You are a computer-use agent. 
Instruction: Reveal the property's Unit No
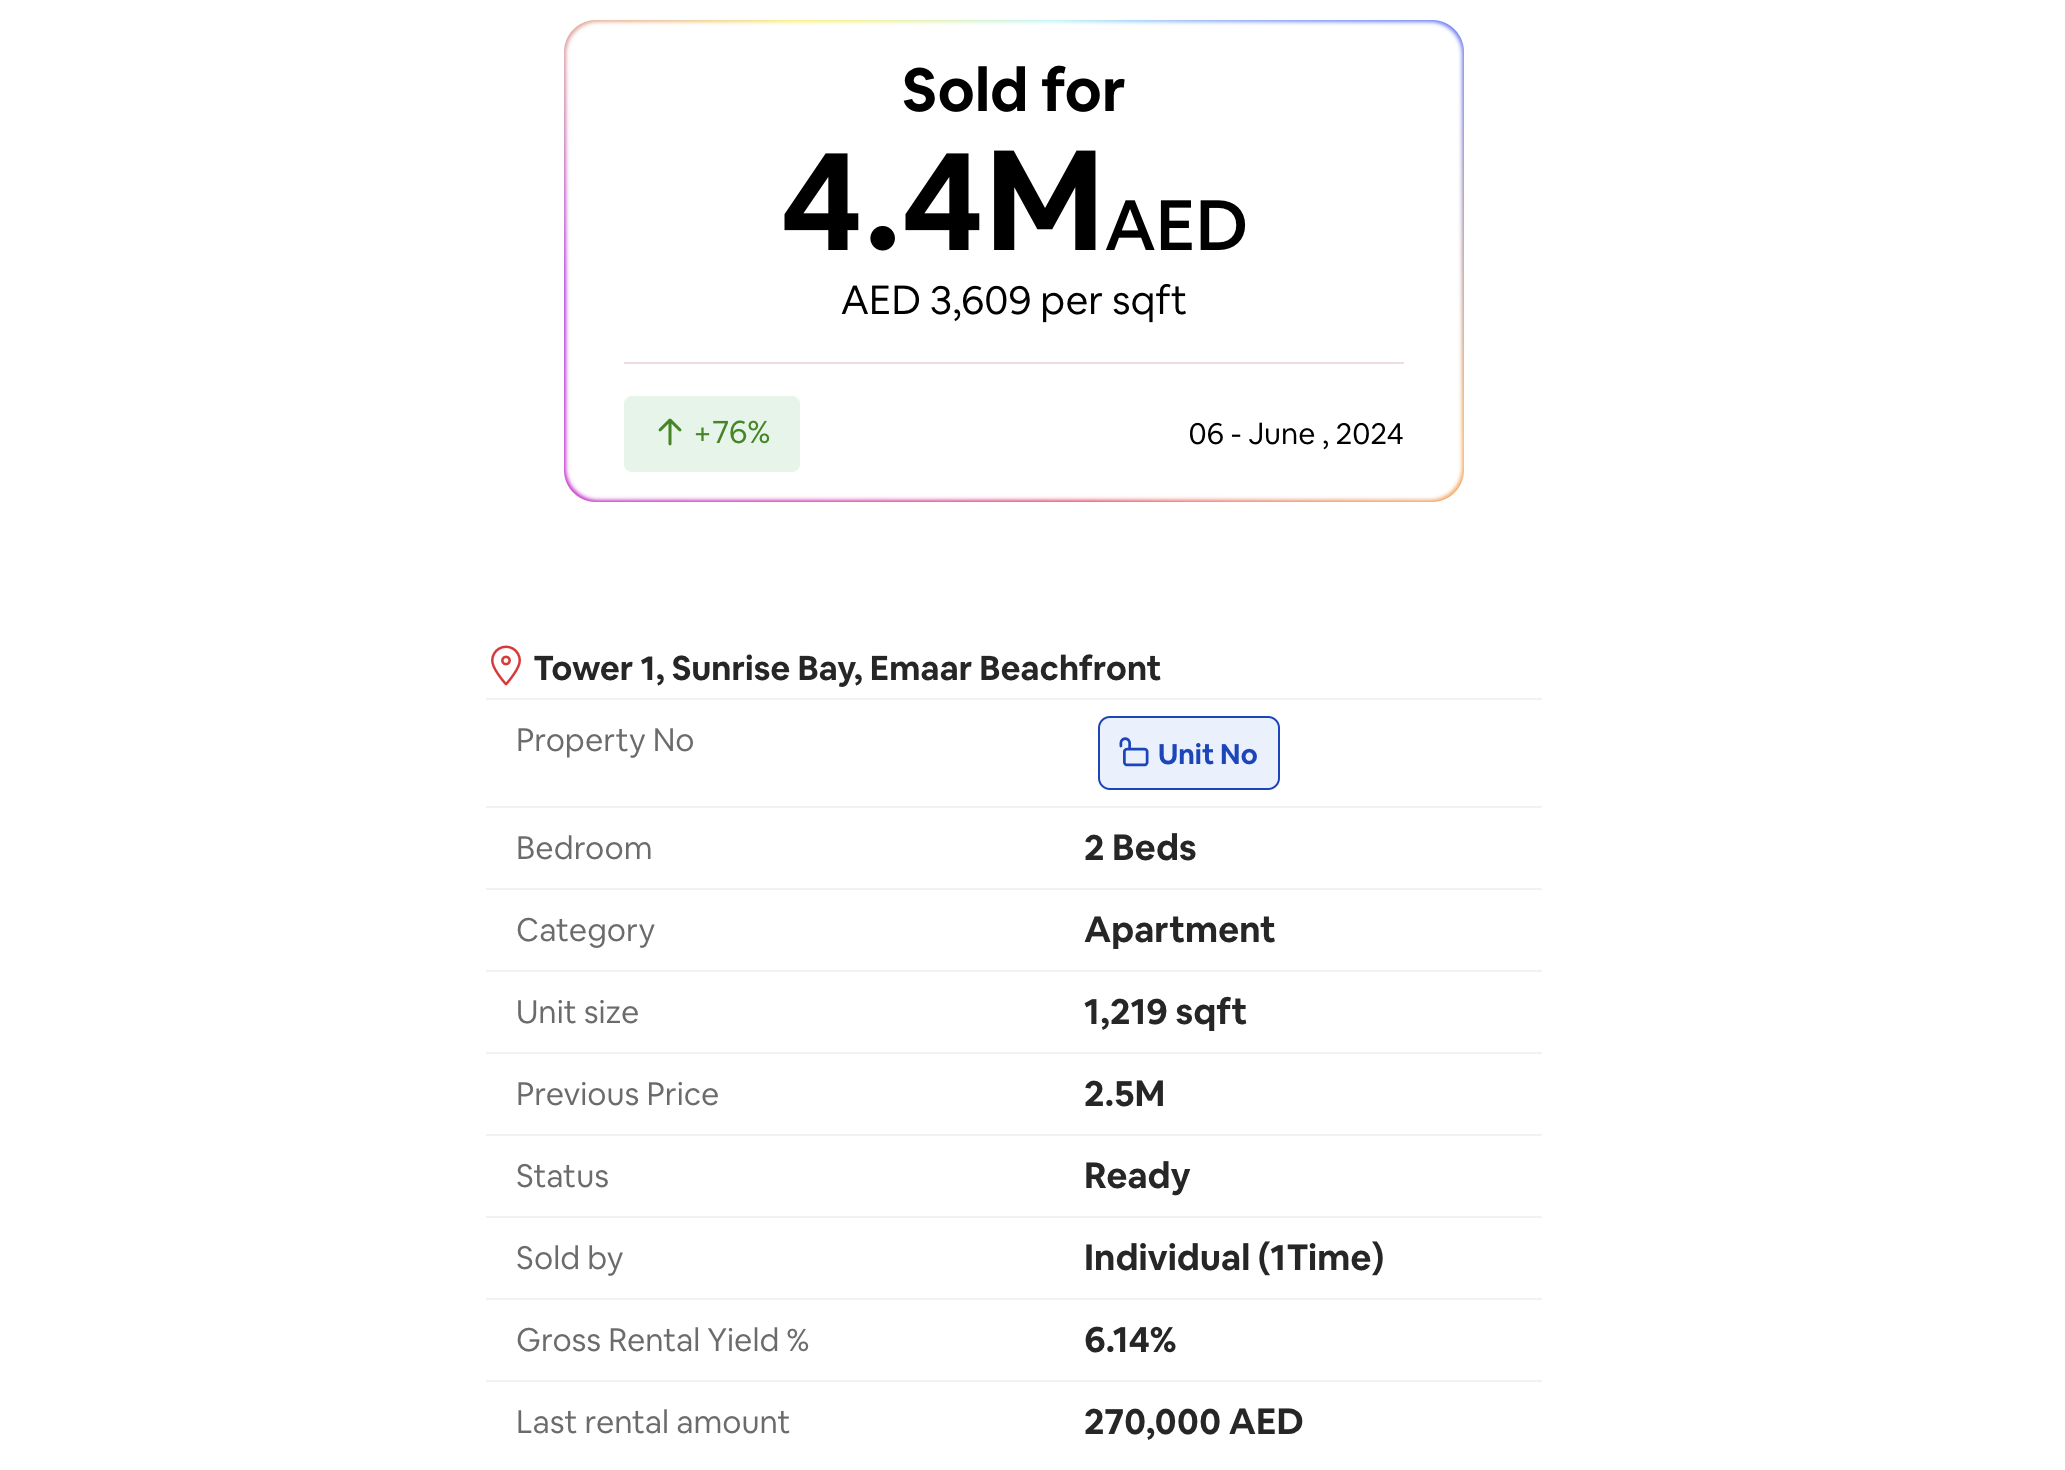[1188, 753]
